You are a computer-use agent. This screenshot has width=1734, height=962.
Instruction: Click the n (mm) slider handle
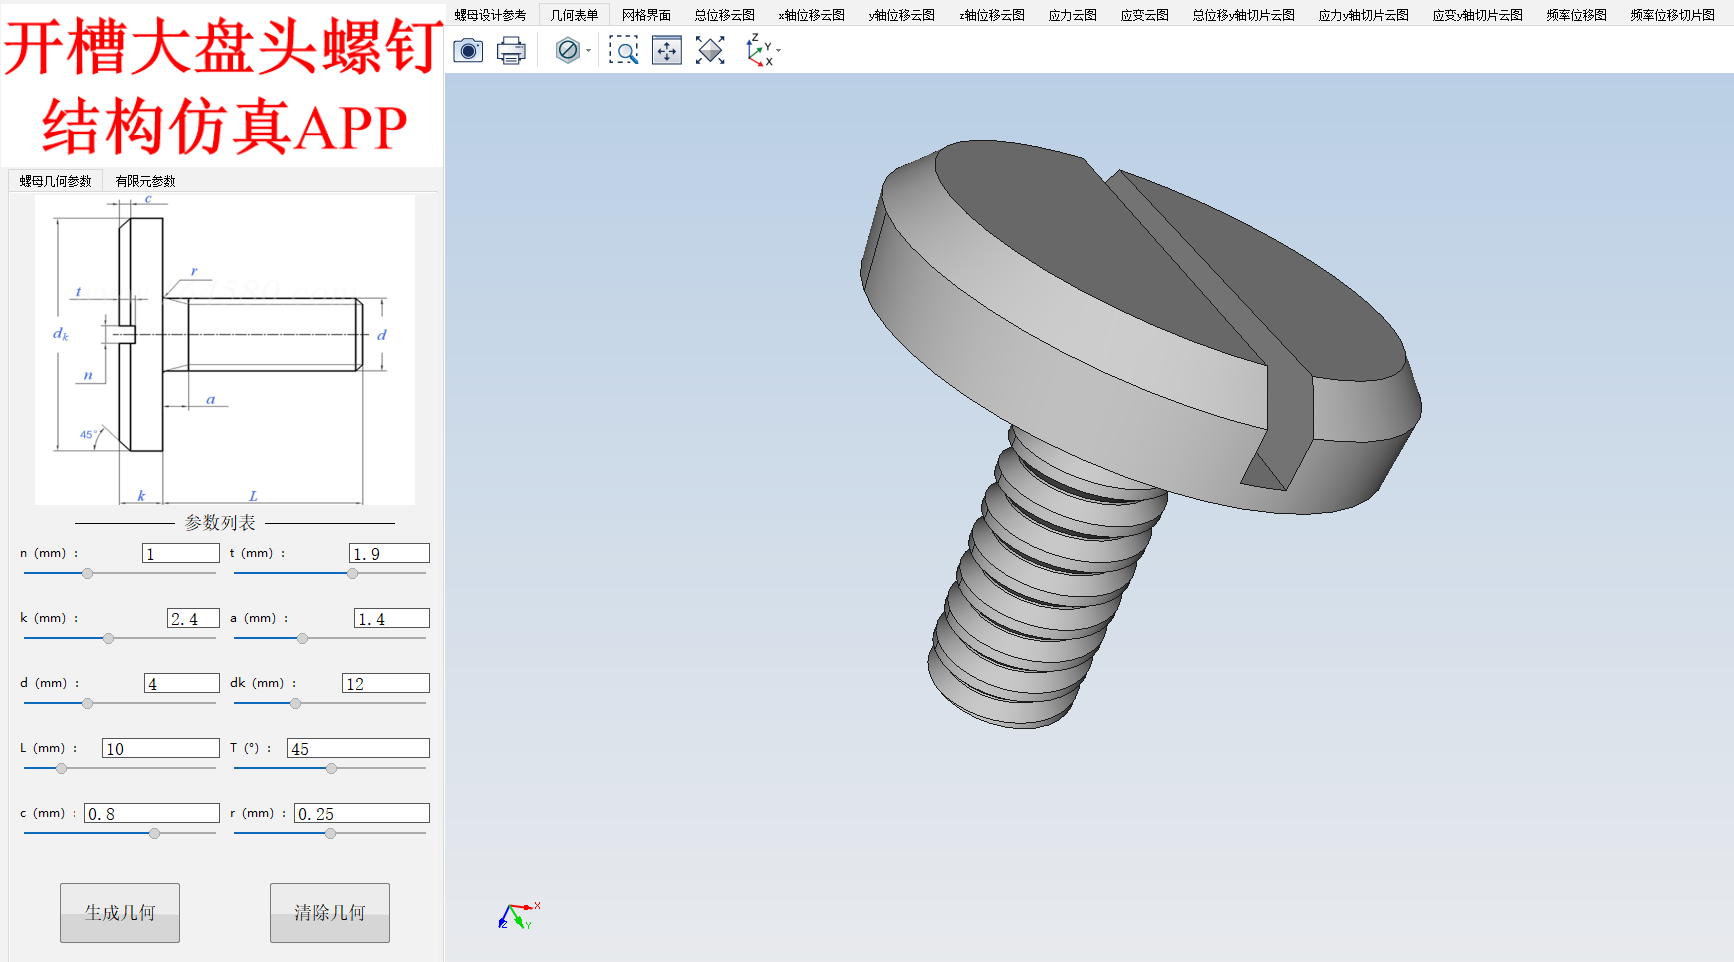tap(88, 574)
